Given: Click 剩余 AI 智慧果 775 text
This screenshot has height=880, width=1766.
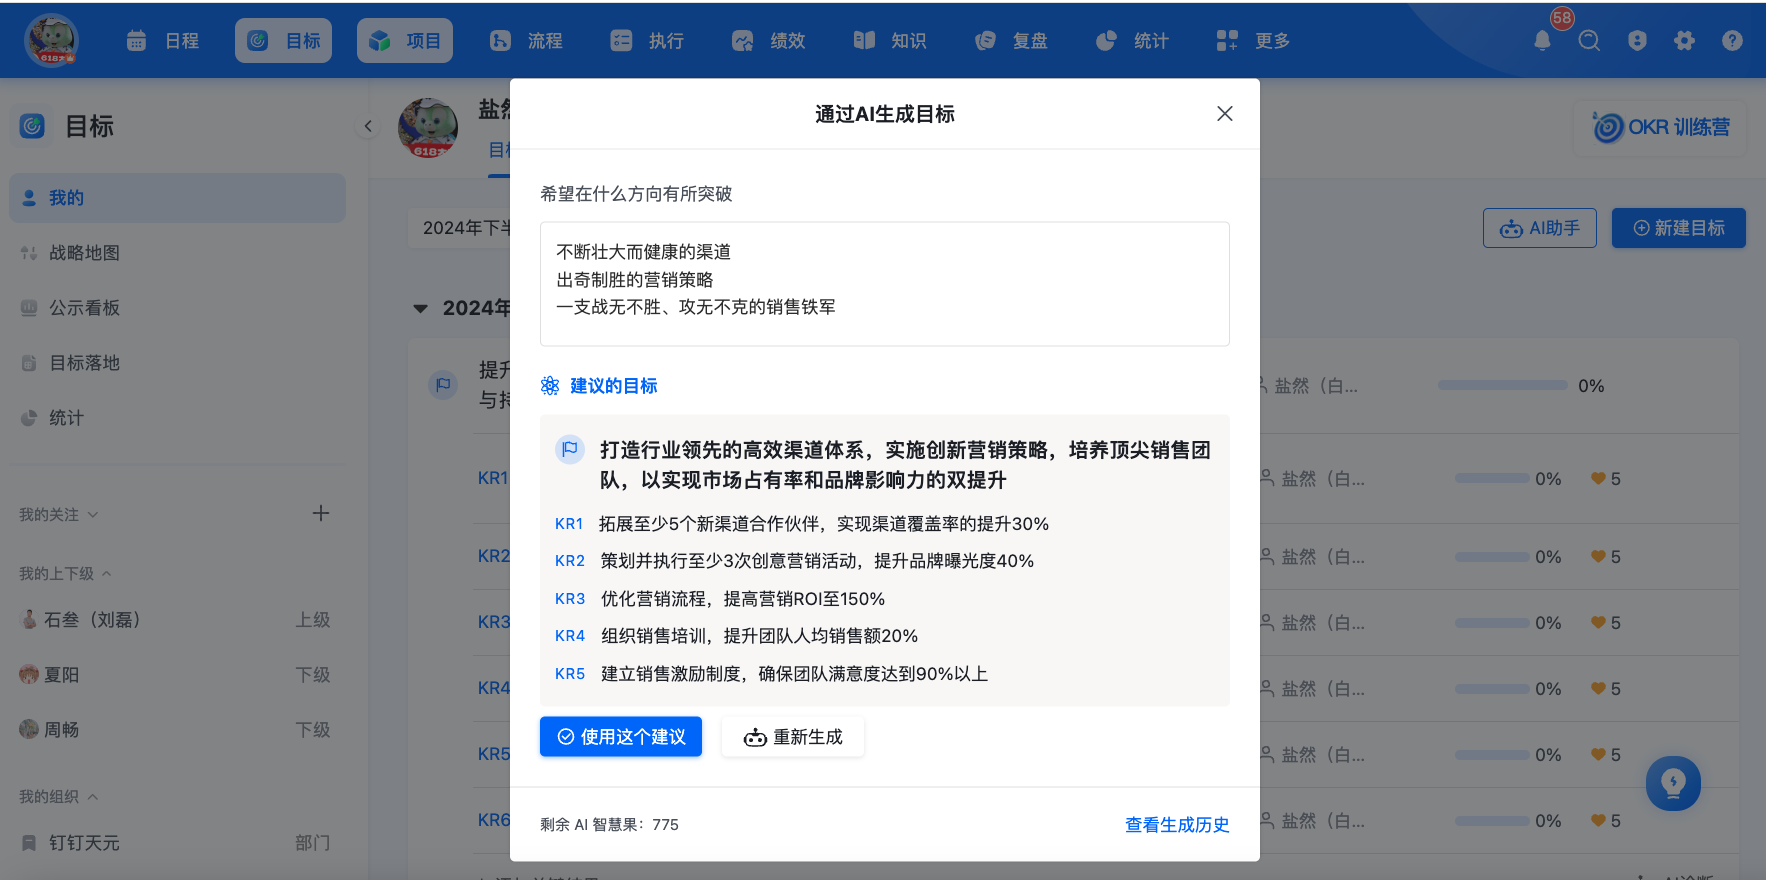Looking at the screenshot, I should pyautogui.click(x=609, y=825).
